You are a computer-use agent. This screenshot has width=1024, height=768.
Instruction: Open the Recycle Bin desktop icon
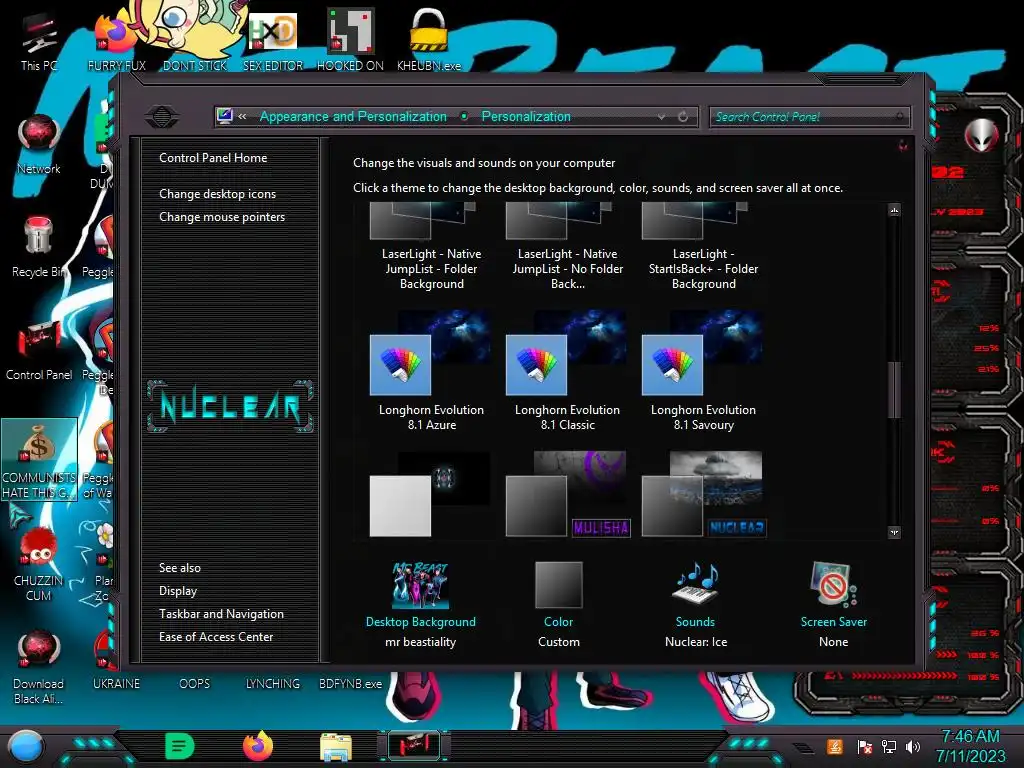39,247
